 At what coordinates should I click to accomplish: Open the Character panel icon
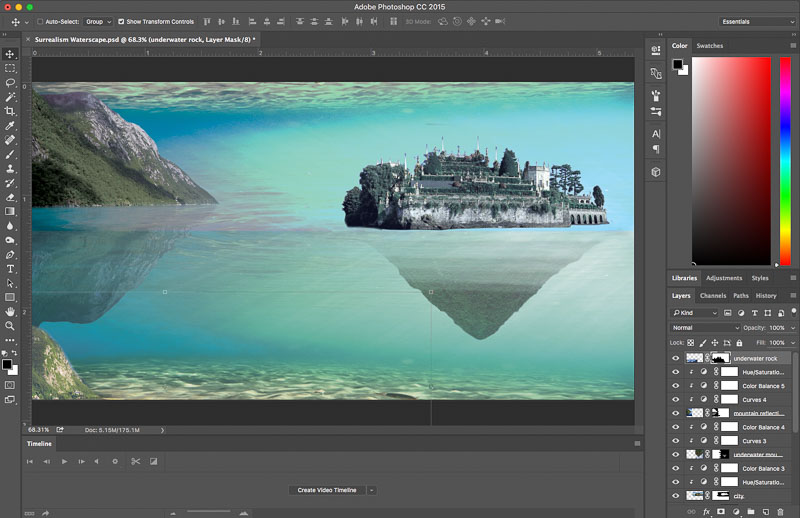[x=656, y=134]
